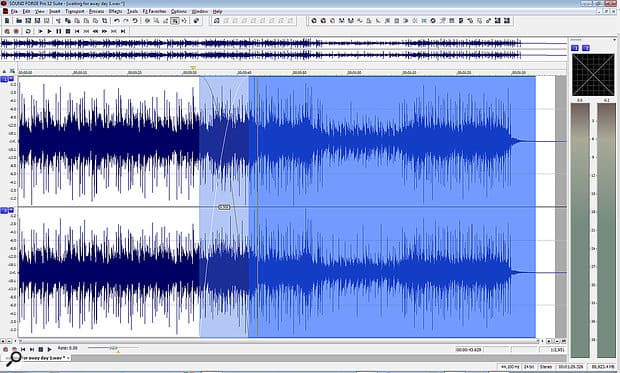Toggle channel 1 button in the meters panel
The width and height of the screenshot is (620, 373).
[575, 48]
